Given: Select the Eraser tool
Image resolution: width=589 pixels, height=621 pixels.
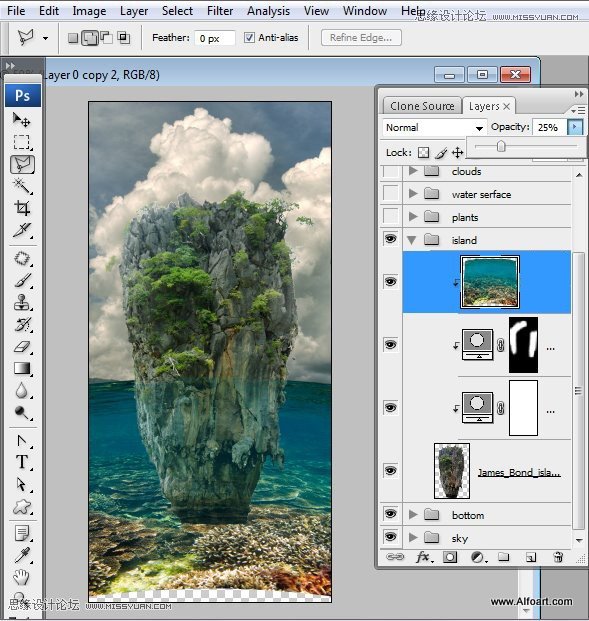Looking at the screenshot, I should (21, 347).
